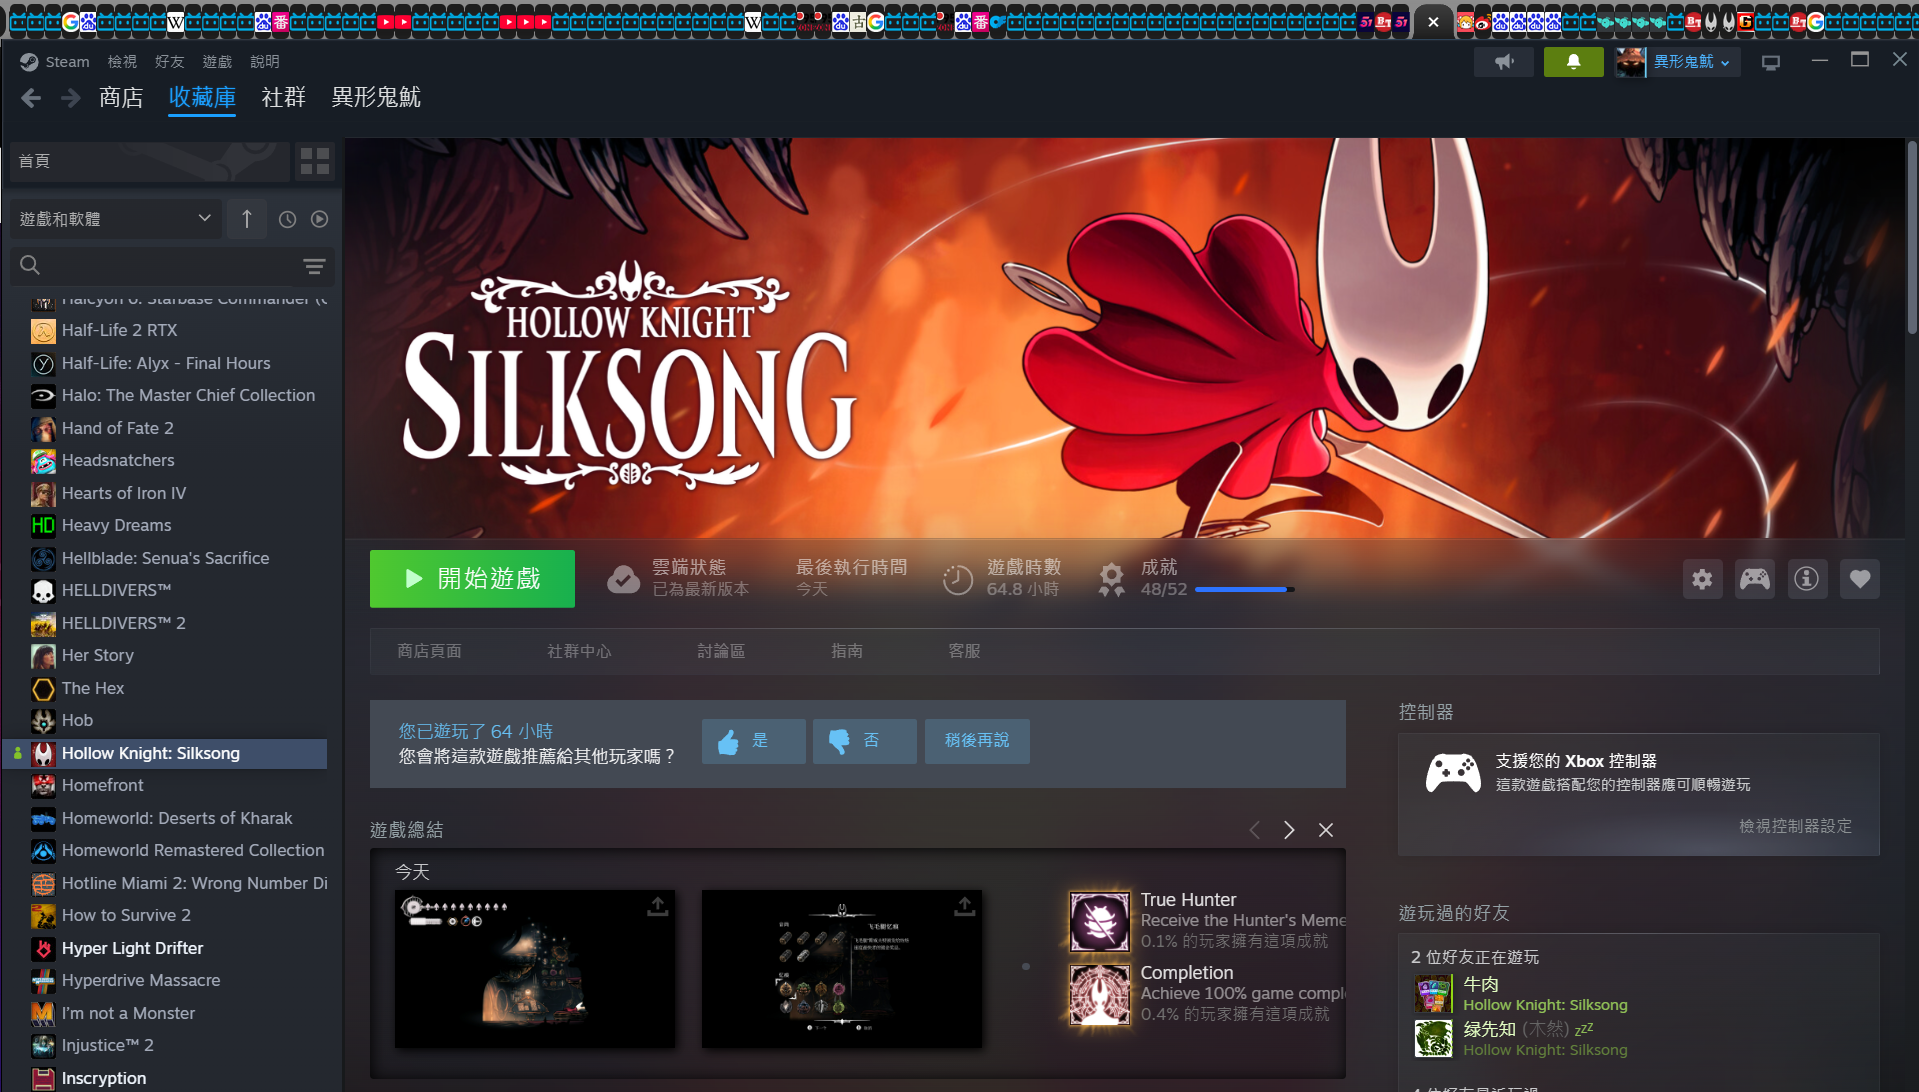Close the active browser tab
The image size is (1919, 1092).
[x=1433, y=22]
